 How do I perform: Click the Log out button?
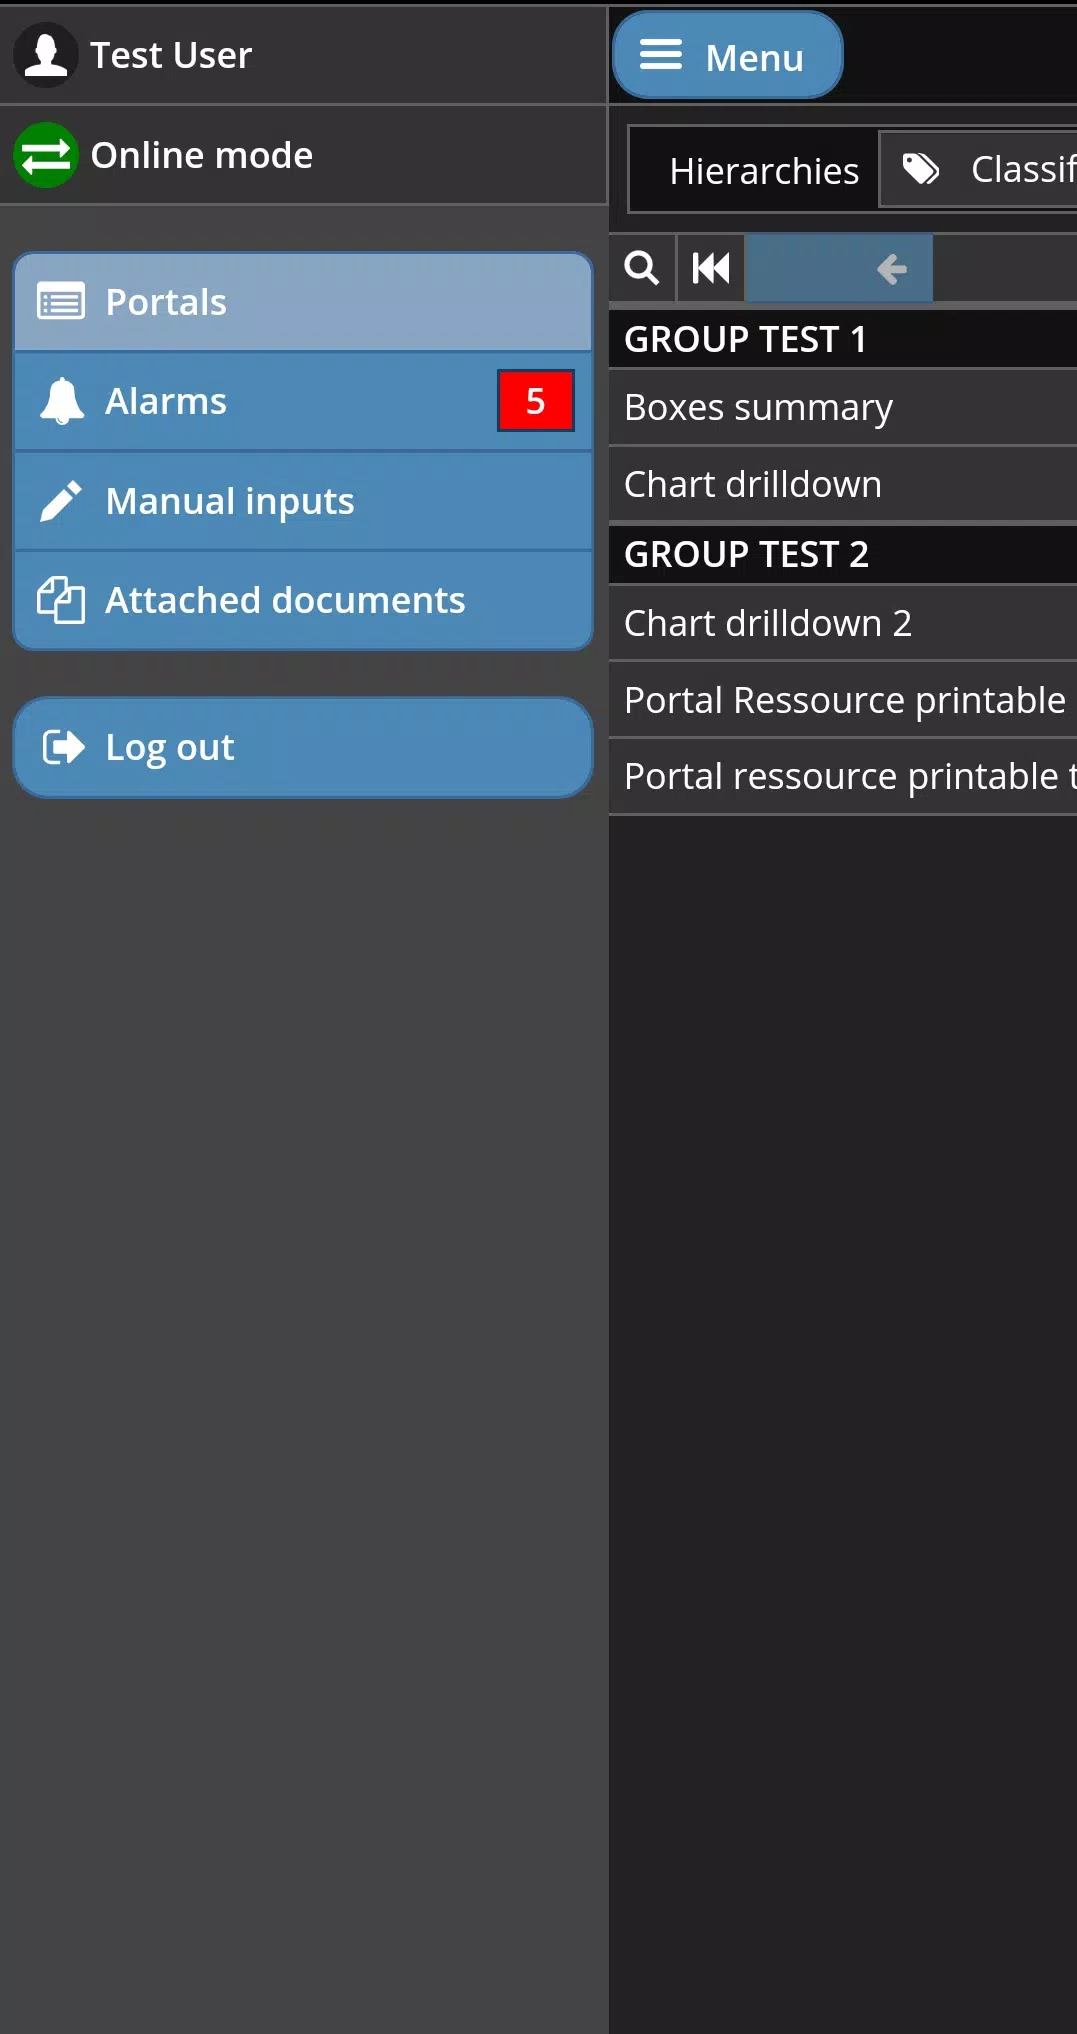point(303,748)
